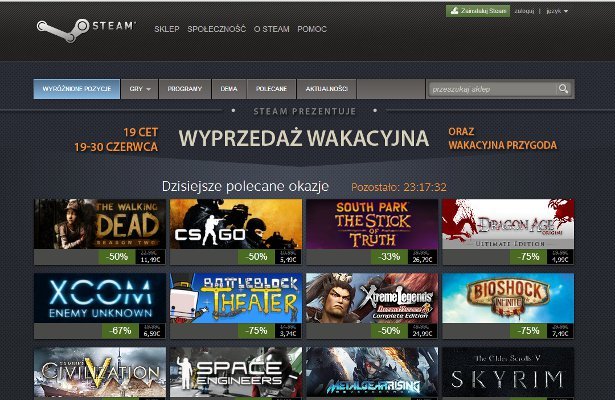Click the Steam logo

pos(89,27)
